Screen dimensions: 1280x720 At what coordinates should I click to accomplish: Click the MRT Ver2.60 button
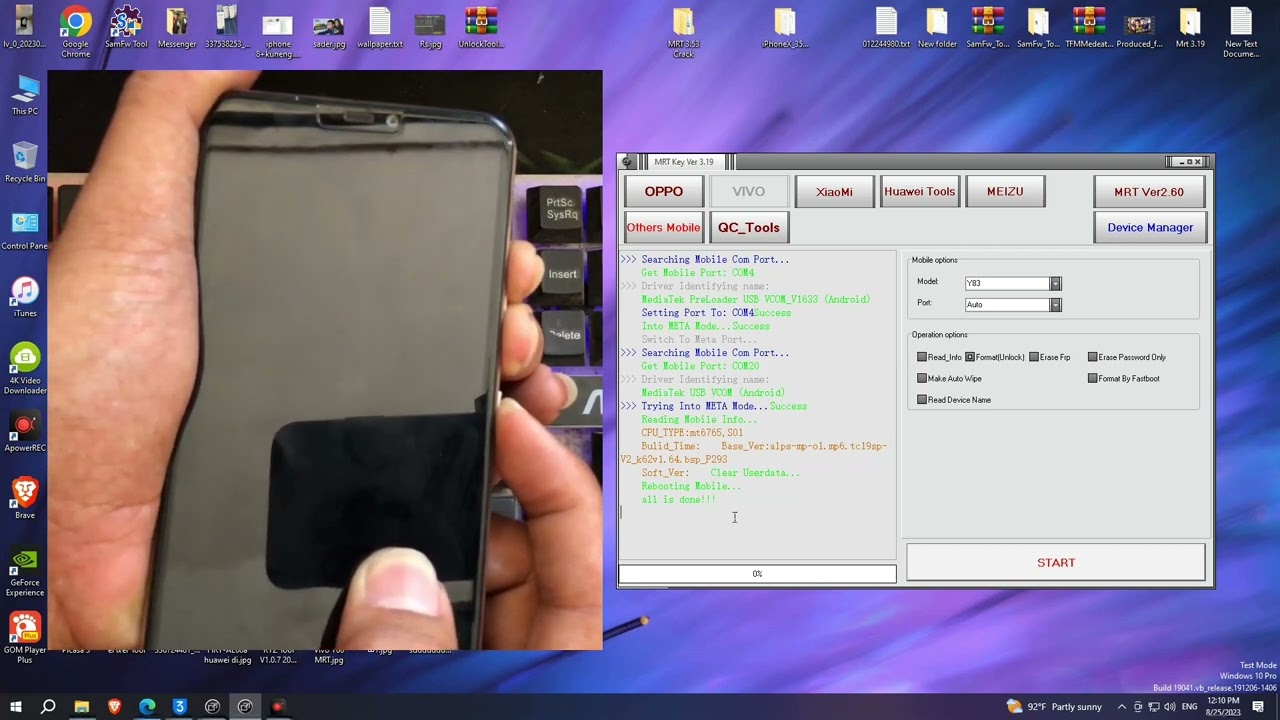point(1149,191)
